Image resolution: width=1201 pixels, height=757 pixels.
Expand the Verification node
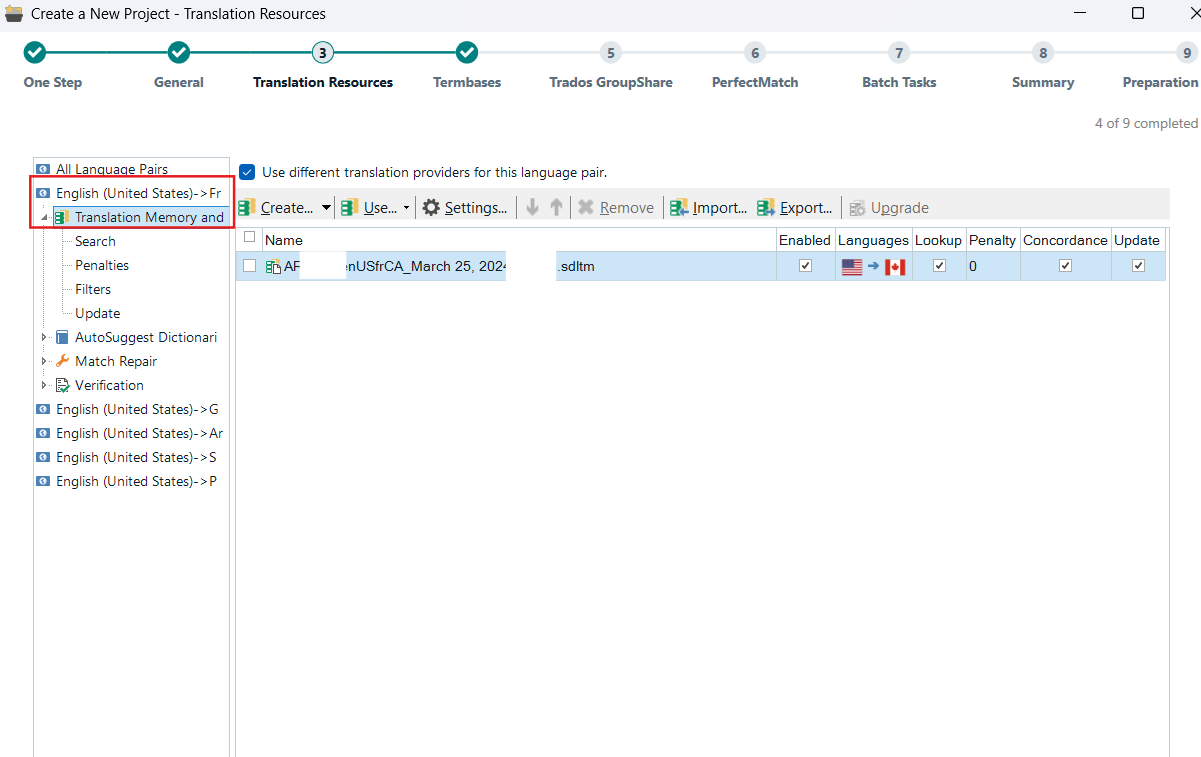point(44,385)
